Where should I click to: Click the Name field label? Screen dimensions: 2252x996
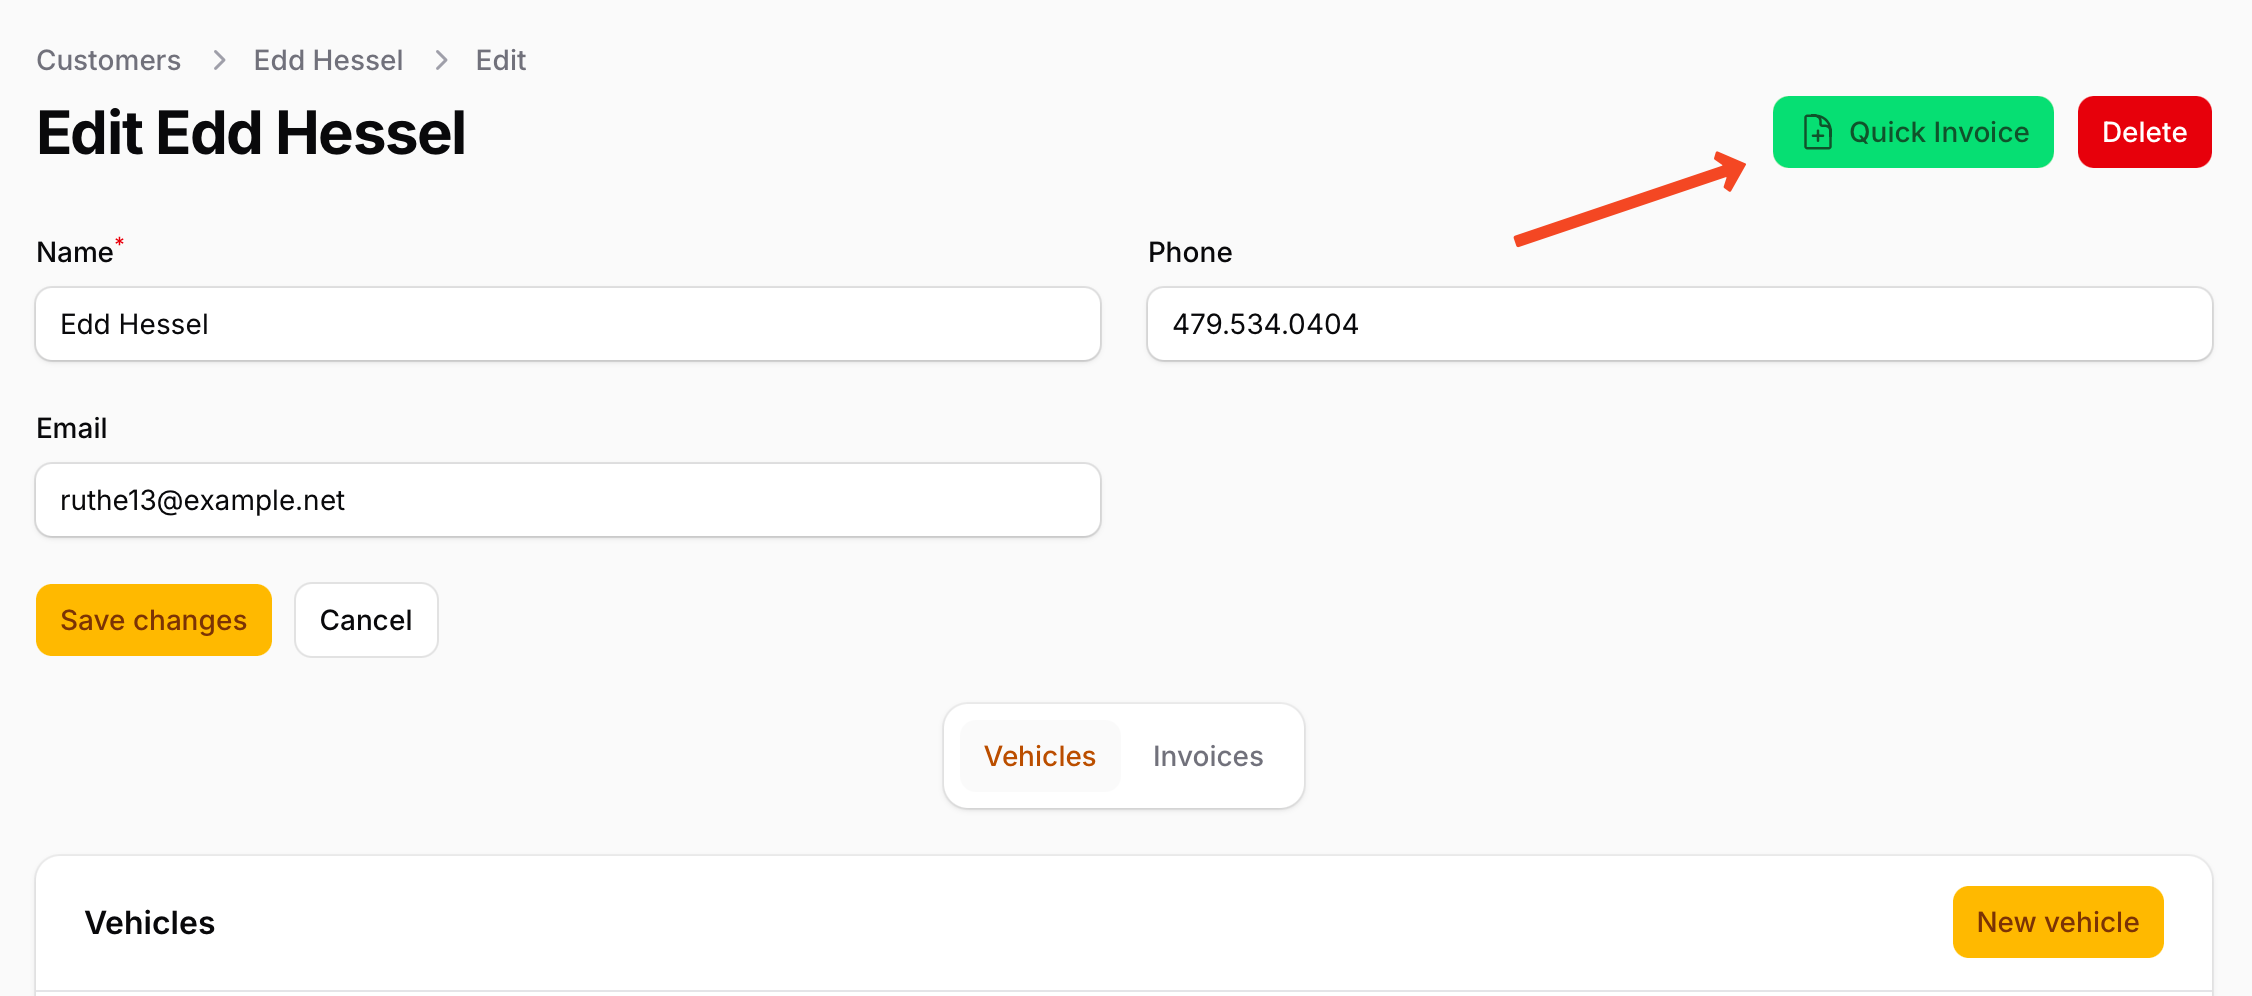[x=75, y=252]
